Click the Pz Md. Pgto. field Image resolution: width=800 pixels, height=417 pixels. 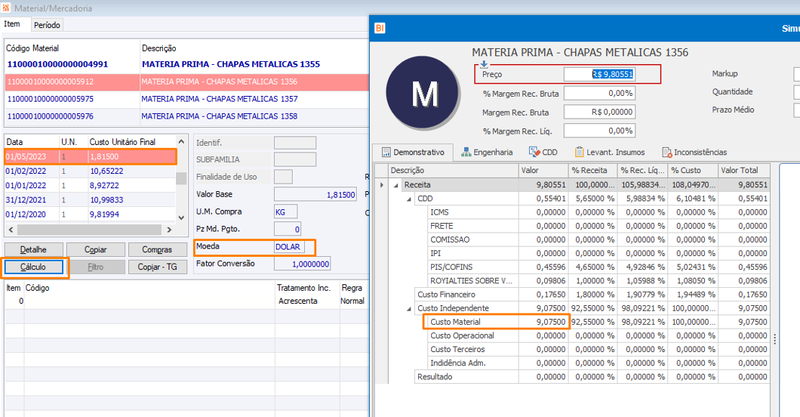(x=287, y=229)
